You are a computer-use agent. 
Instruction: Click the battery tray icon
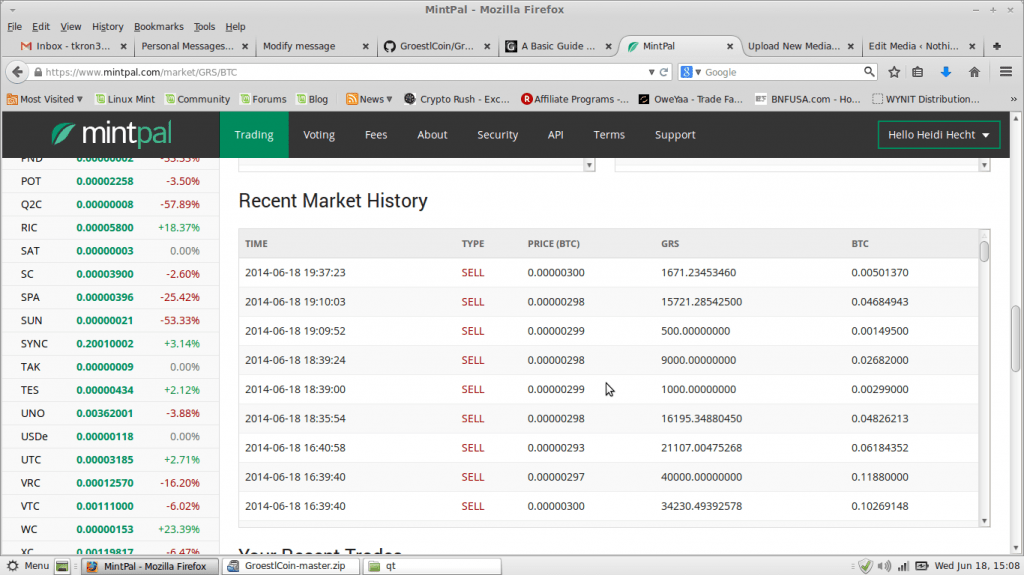(921, 566)
